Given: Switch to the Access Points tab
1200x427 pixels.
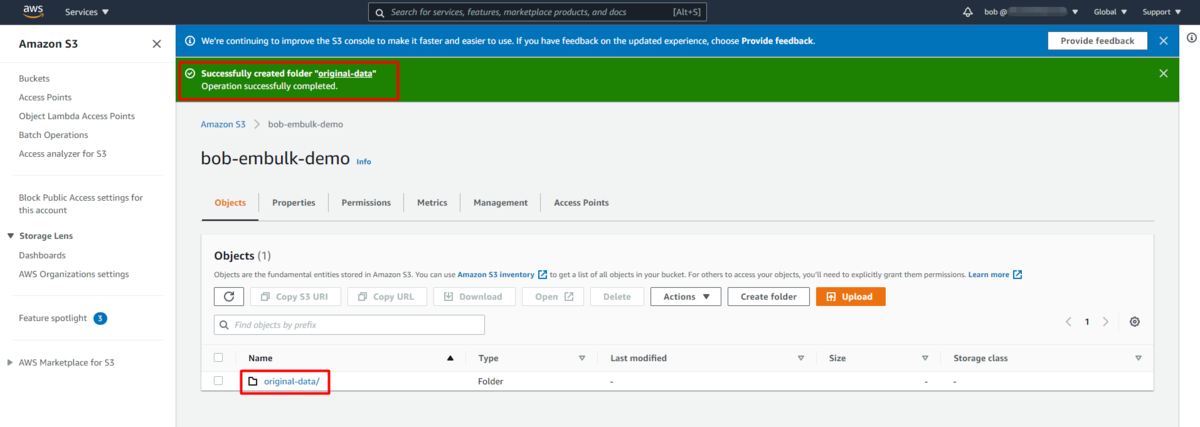Looking at the screenshot, I should (x=581, y=202).
